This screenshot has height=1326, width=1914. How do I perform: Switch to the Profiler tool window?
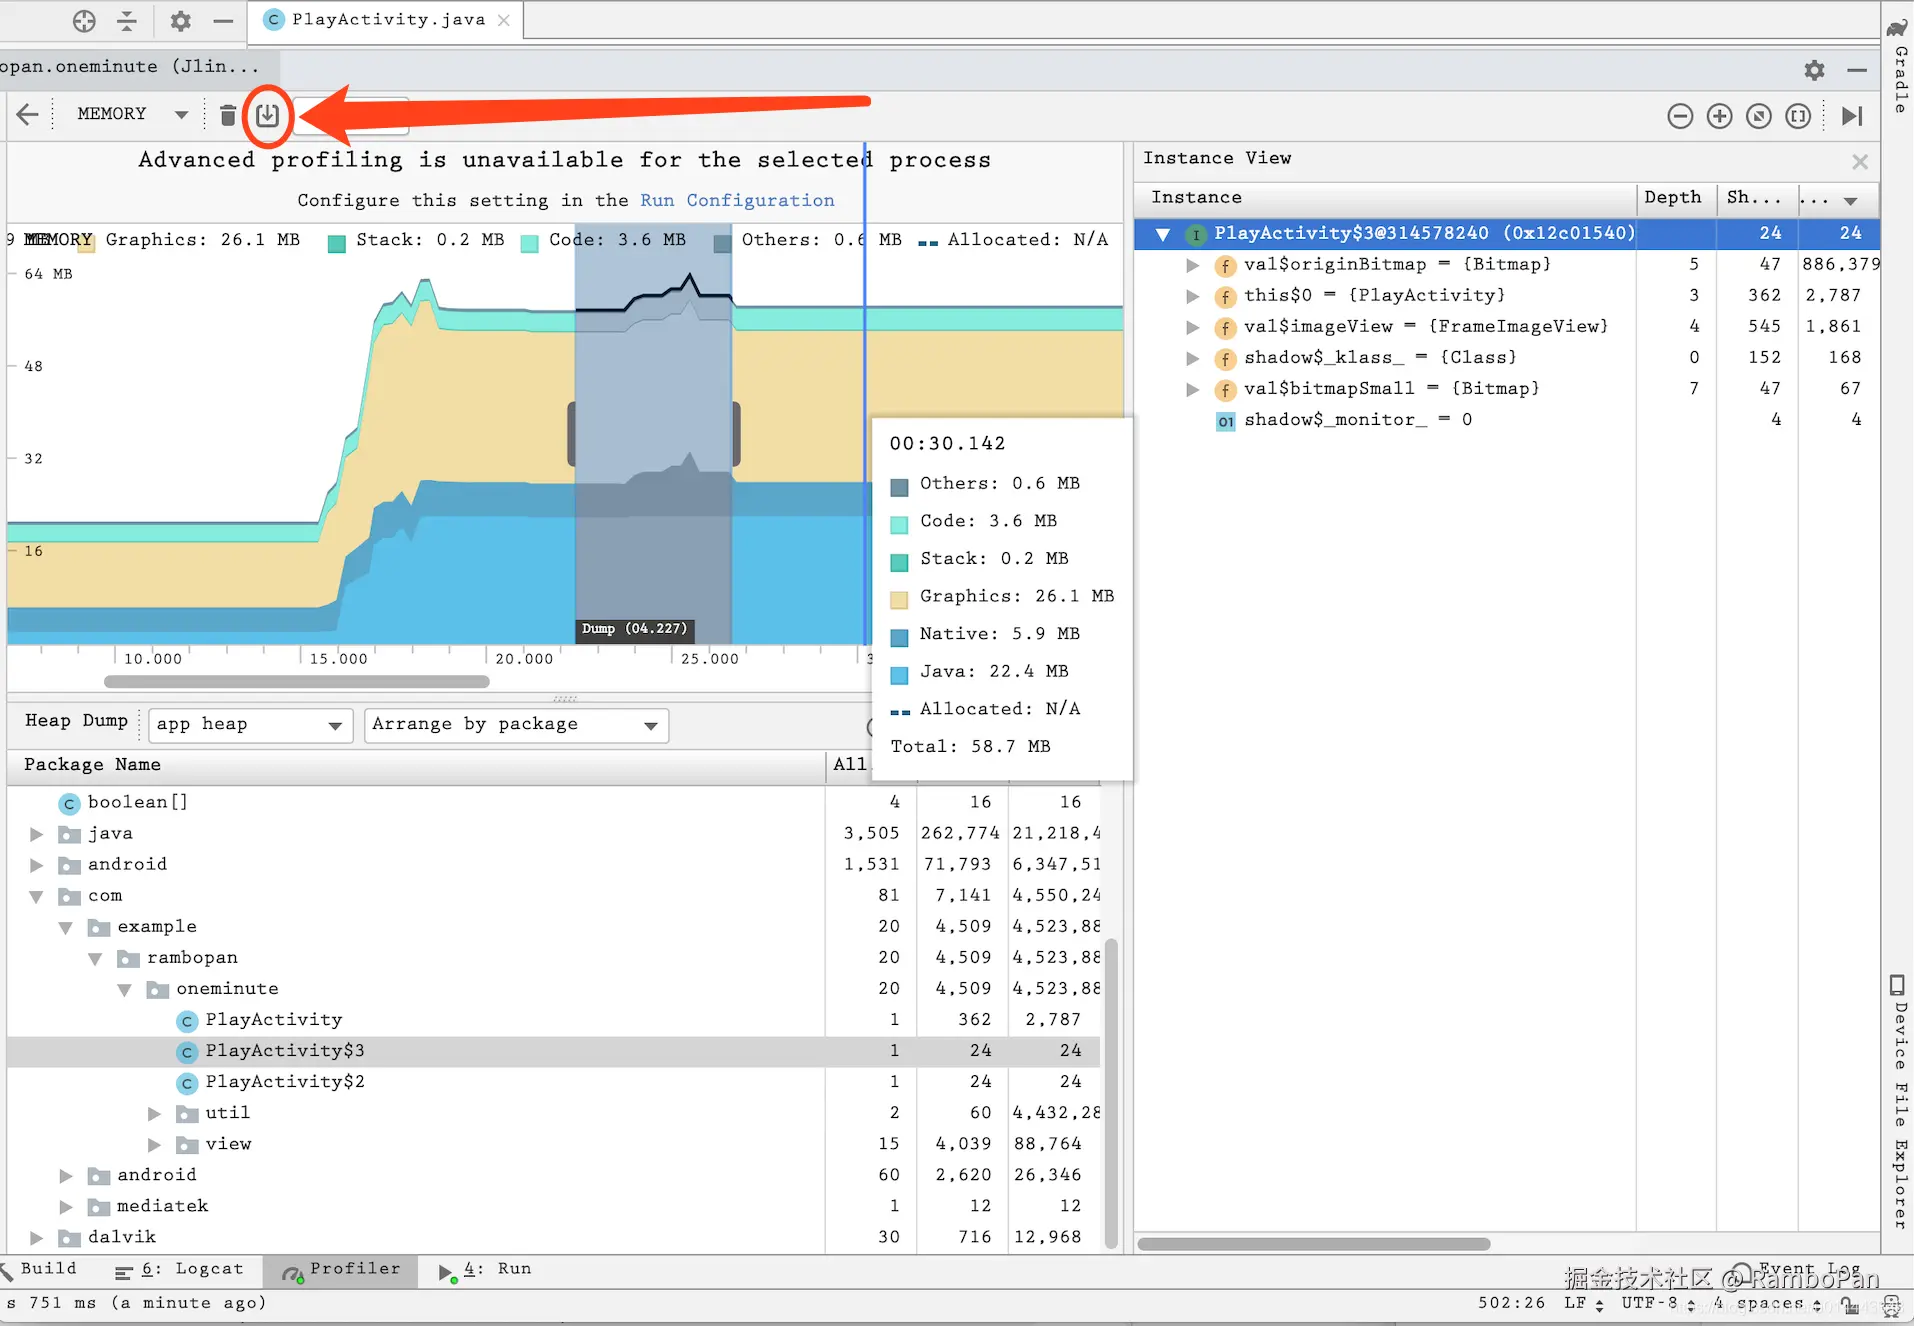tap(341, 1269)
